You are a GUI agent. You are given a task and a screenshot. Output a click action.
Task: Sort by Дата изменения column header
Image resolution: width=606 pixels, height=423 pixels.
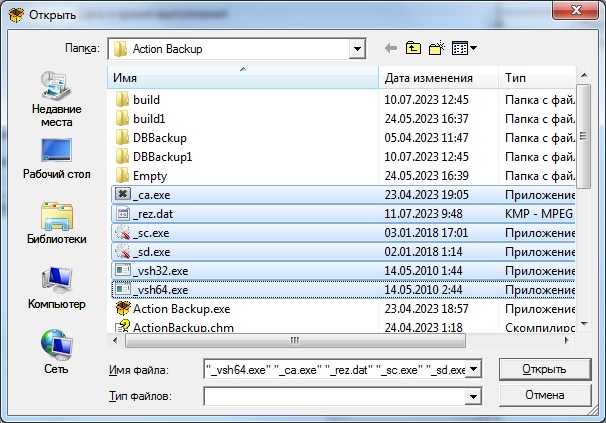click(438, 78)
